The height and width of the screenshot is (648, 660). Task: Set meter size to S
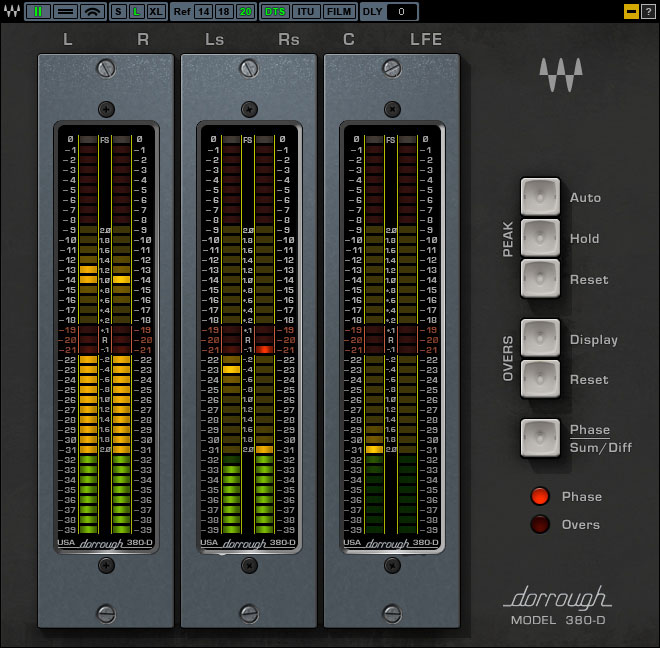click(118, 11)
